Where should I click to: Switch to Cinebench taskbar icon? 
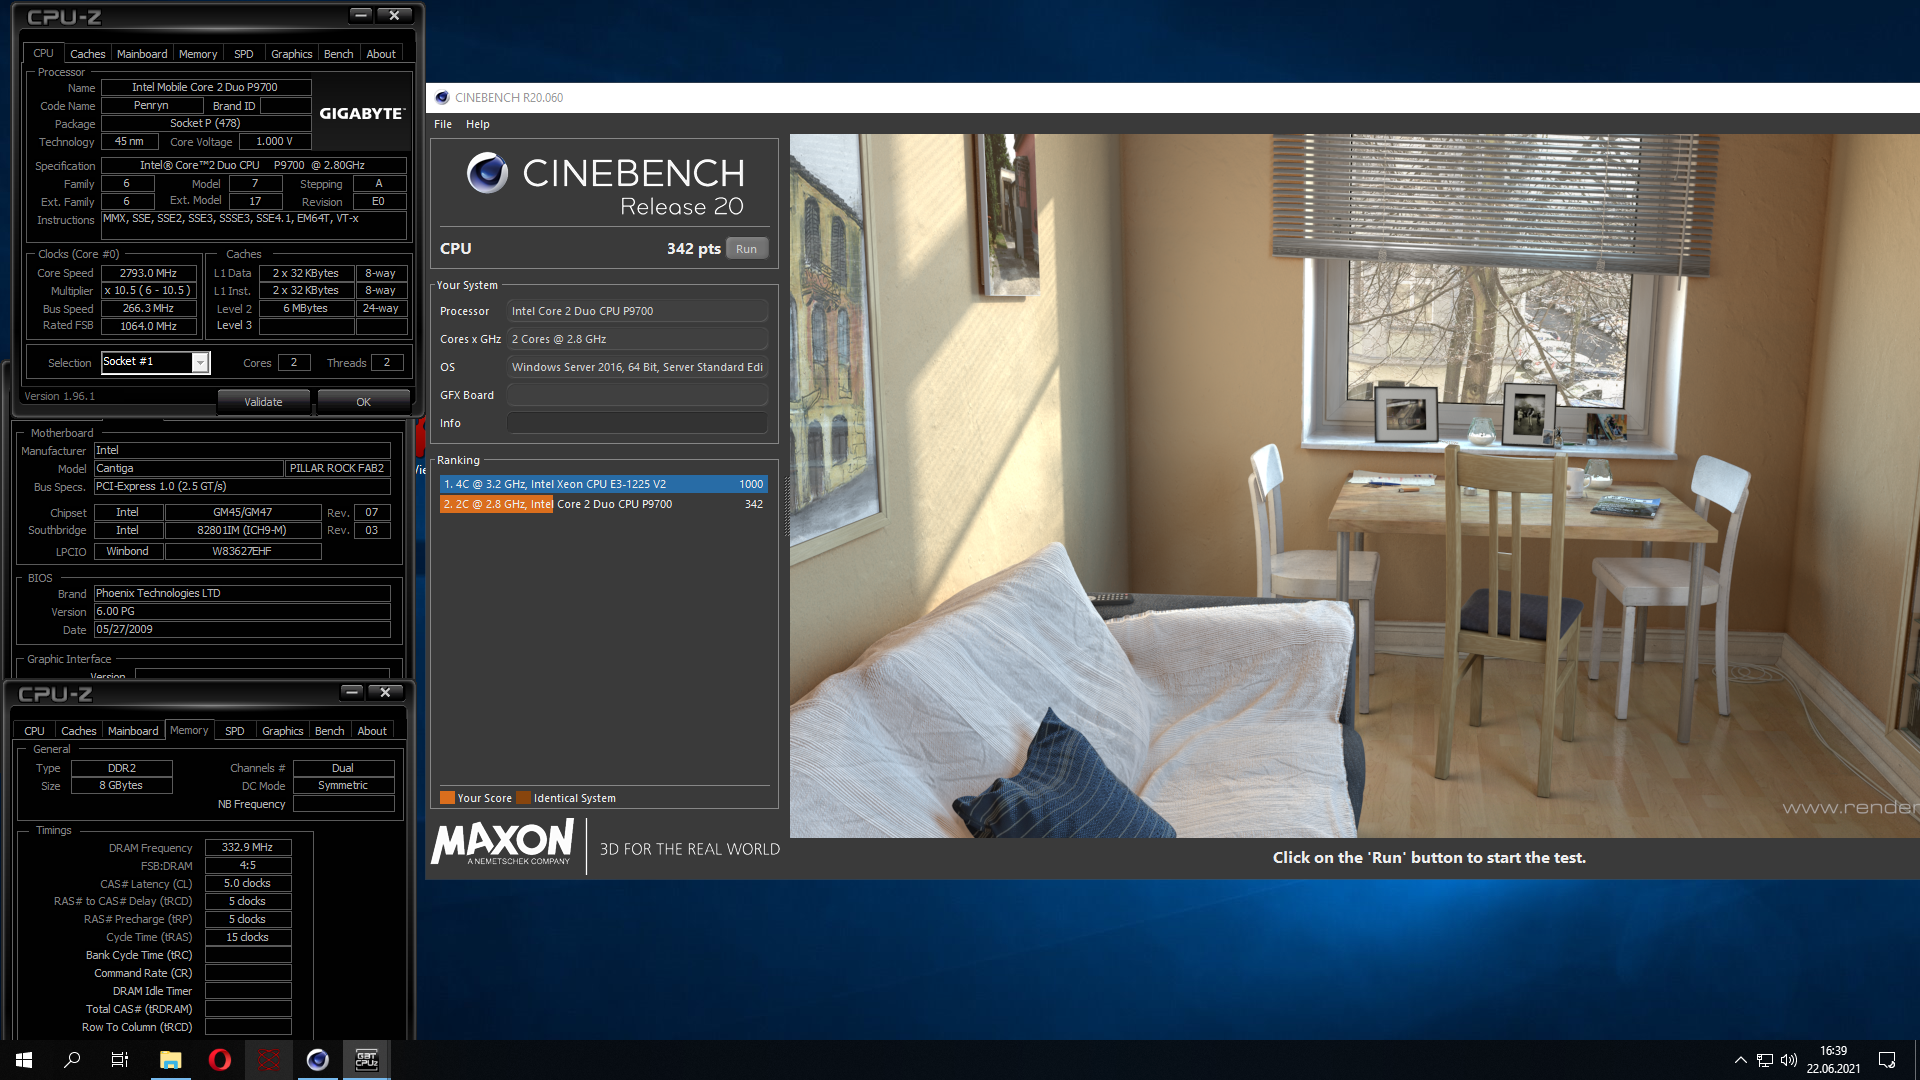click(x=317, y=1060)
